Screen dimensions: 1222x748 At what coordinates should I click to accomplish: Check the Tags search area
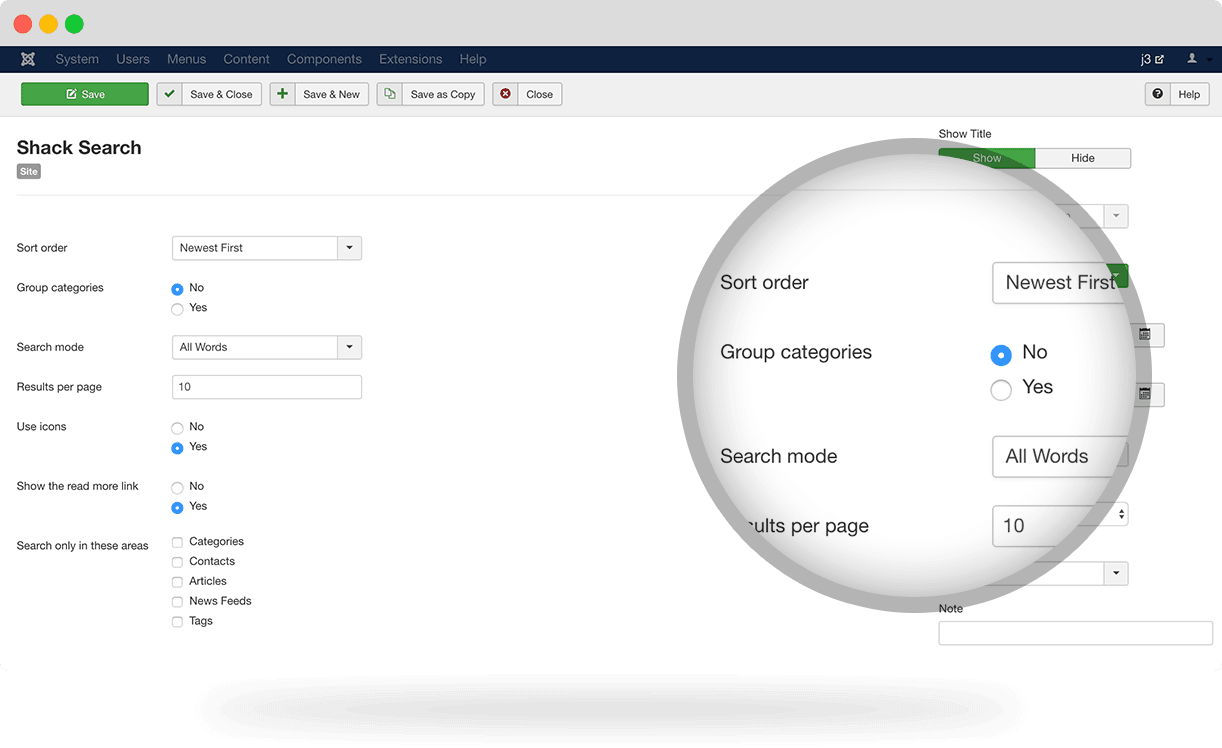(177, 622)
